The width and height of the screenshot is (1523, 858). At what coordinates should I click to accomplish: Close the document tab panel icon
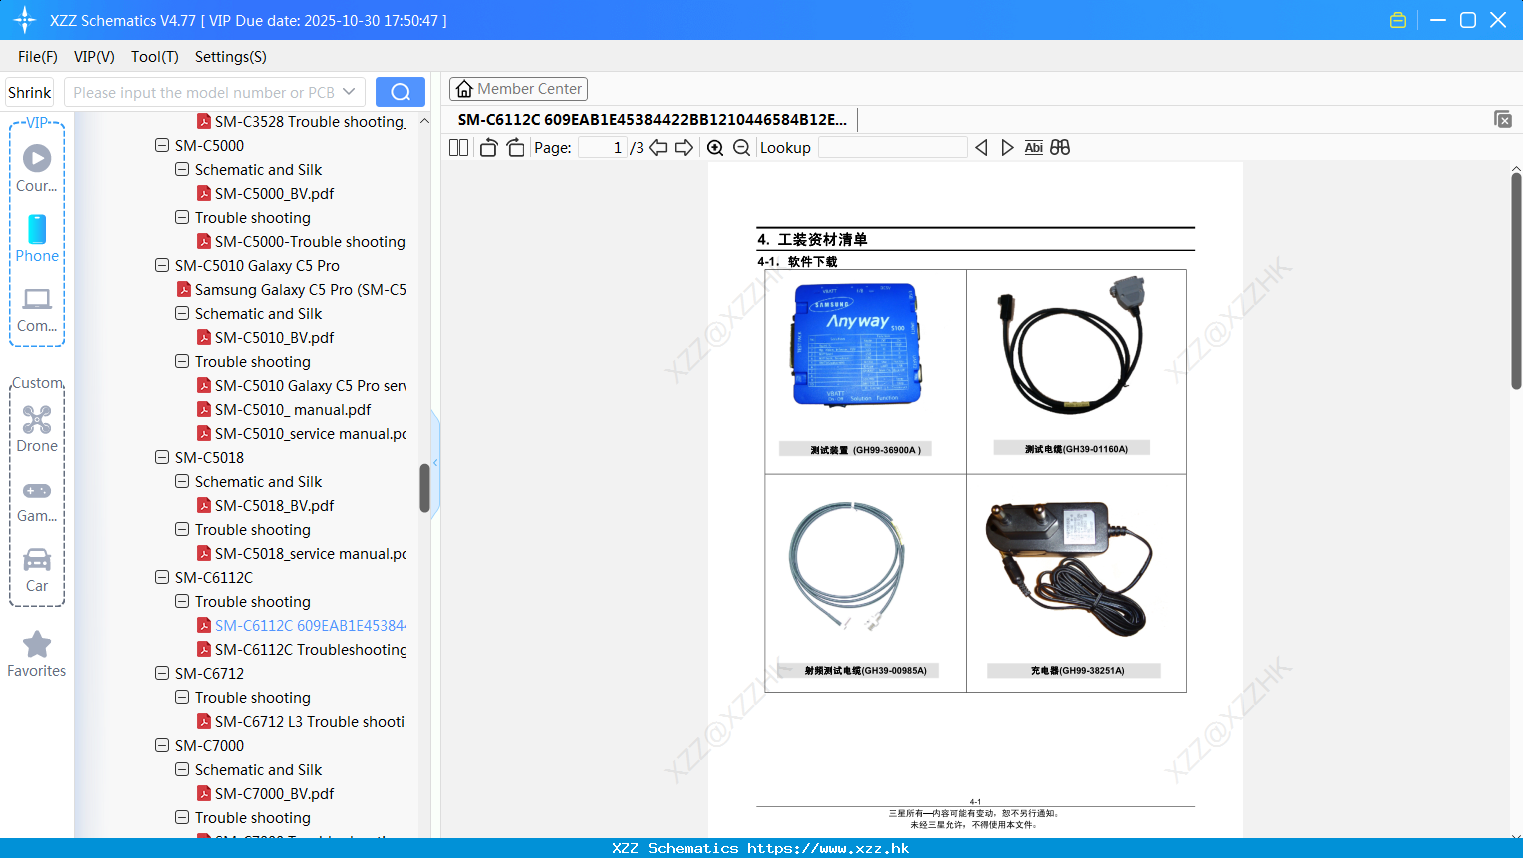coord(1503,119)
